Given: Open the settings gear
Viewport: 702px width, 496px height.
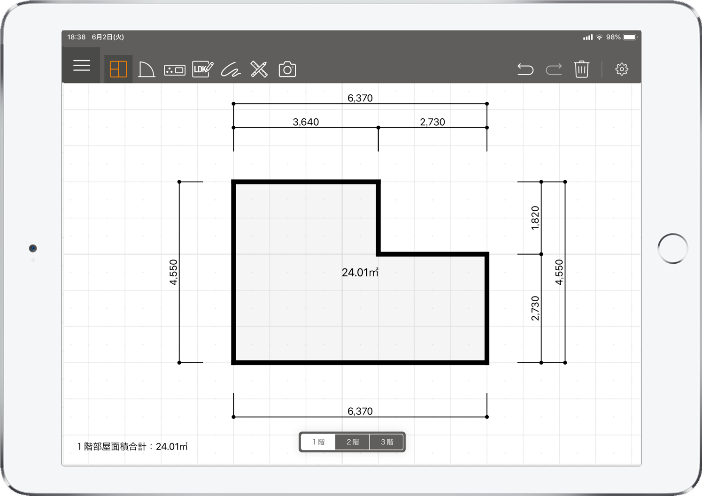Looking at the screenshot, I should click(x=622, y=69).
